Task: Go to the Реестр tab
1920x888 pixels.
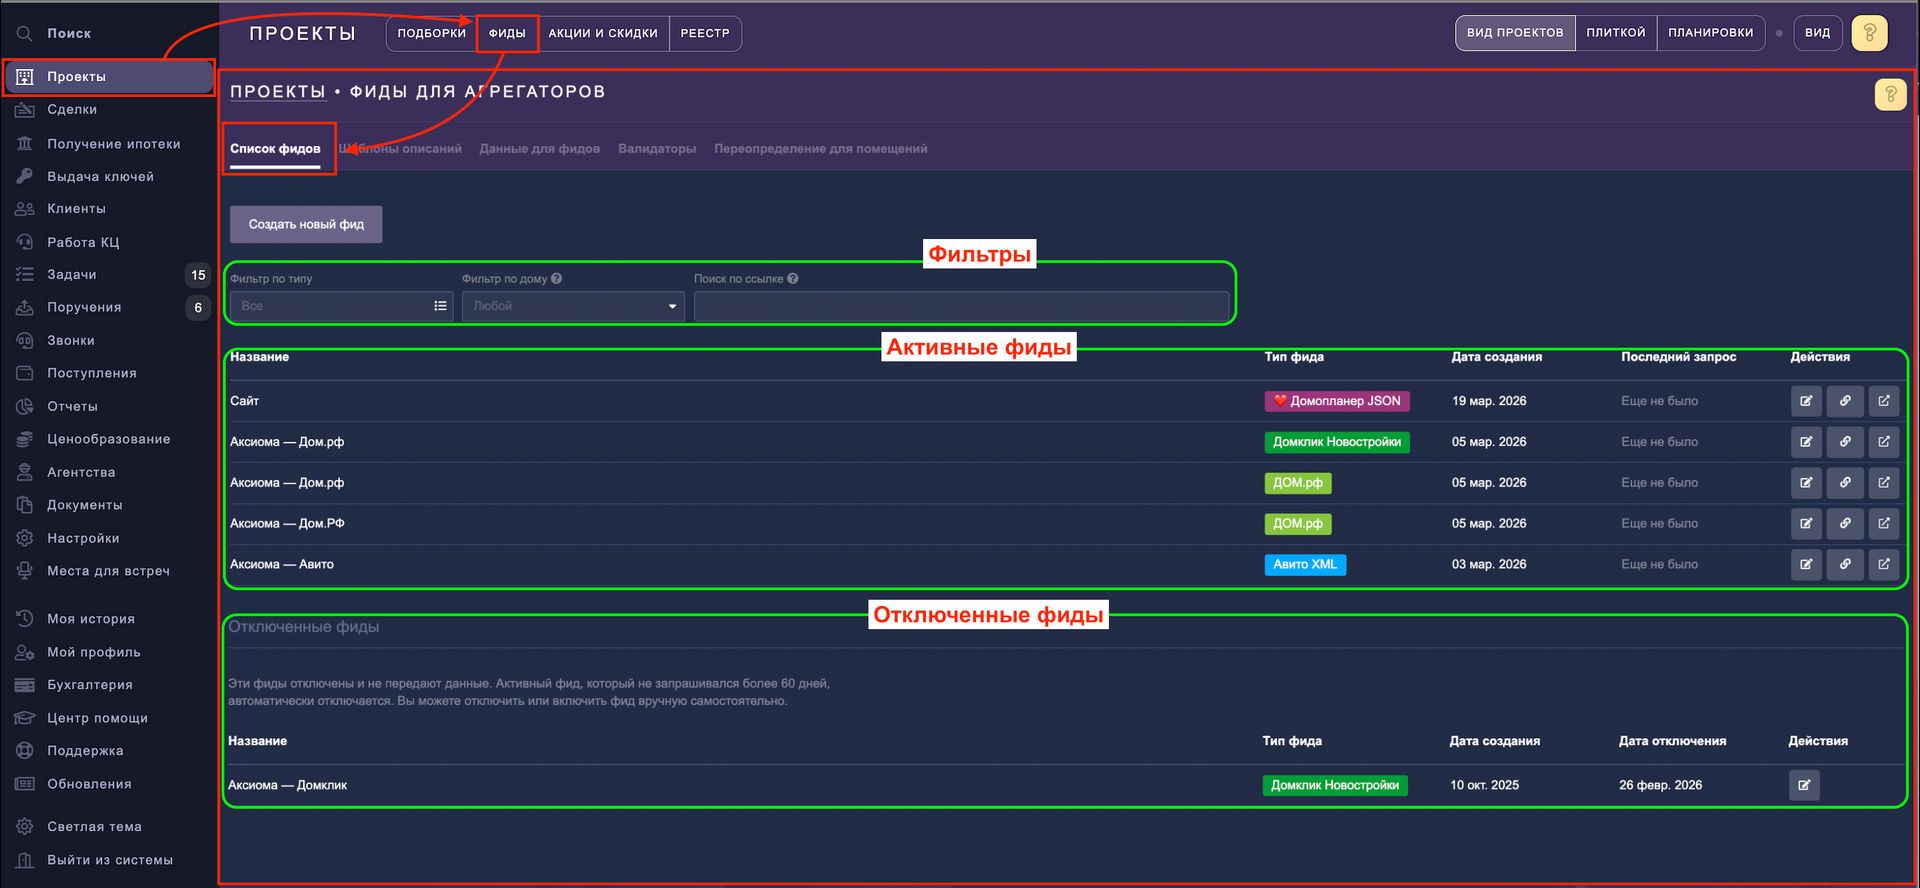Action: tap(705, 33)
